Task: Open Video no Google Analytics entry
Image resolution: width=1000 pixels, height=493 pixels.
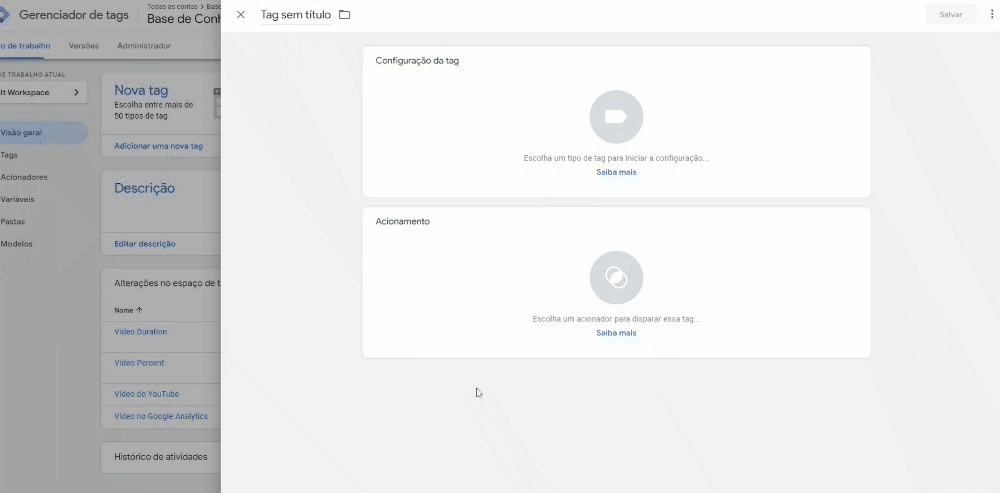Action: coord(161,416)
